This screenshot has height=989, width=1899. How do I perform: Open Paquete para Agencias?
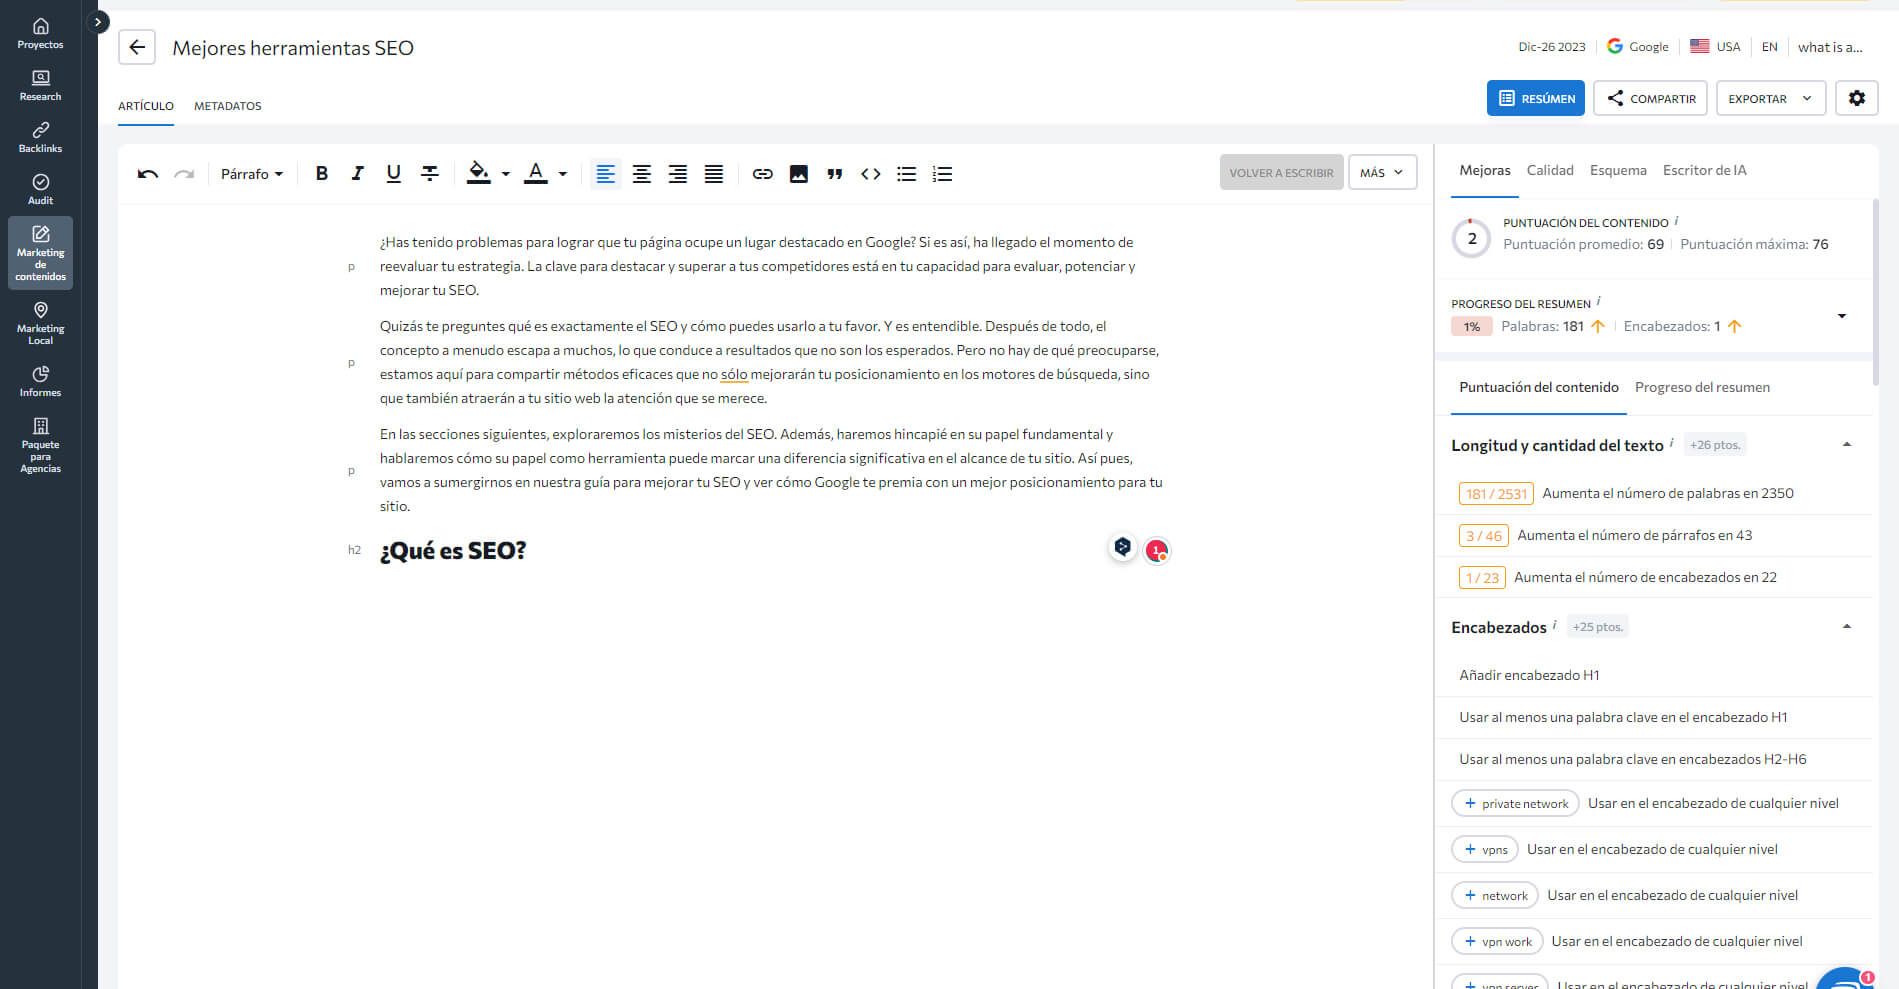coord(40,446)
